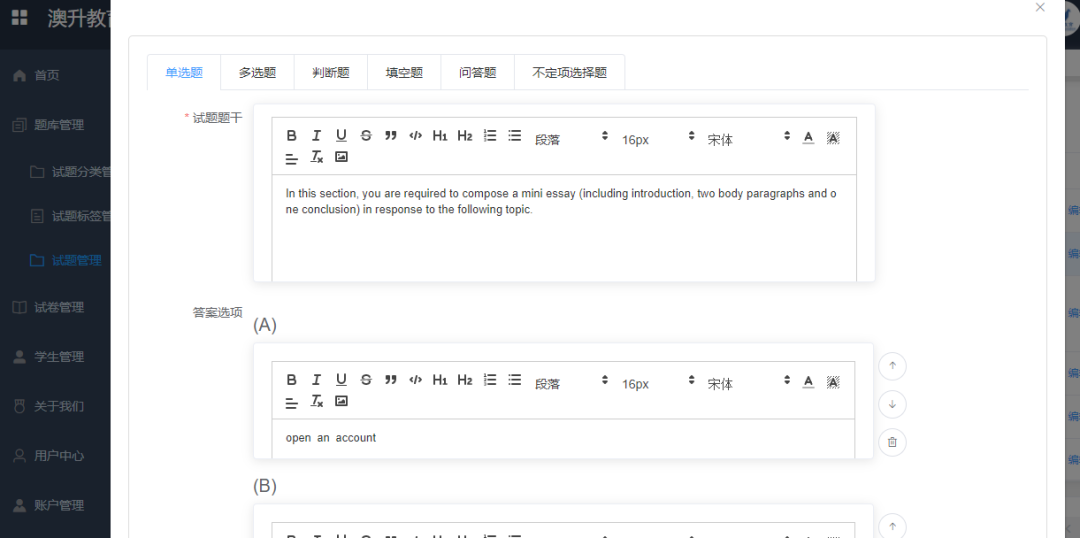Viewport: 1080px width, 538px height.
Task: Switch to the 填空题 tab
Action: point(404,72)
